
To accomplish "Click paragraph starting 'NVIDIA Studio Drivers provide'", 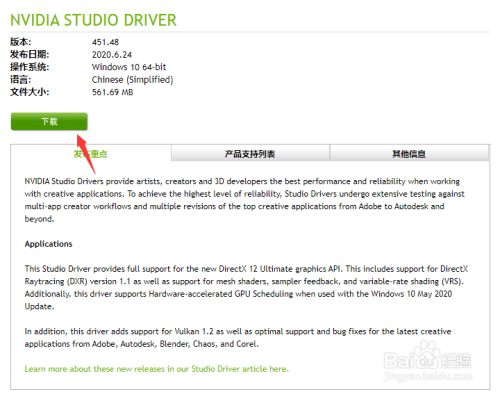I will pos(244,200).
